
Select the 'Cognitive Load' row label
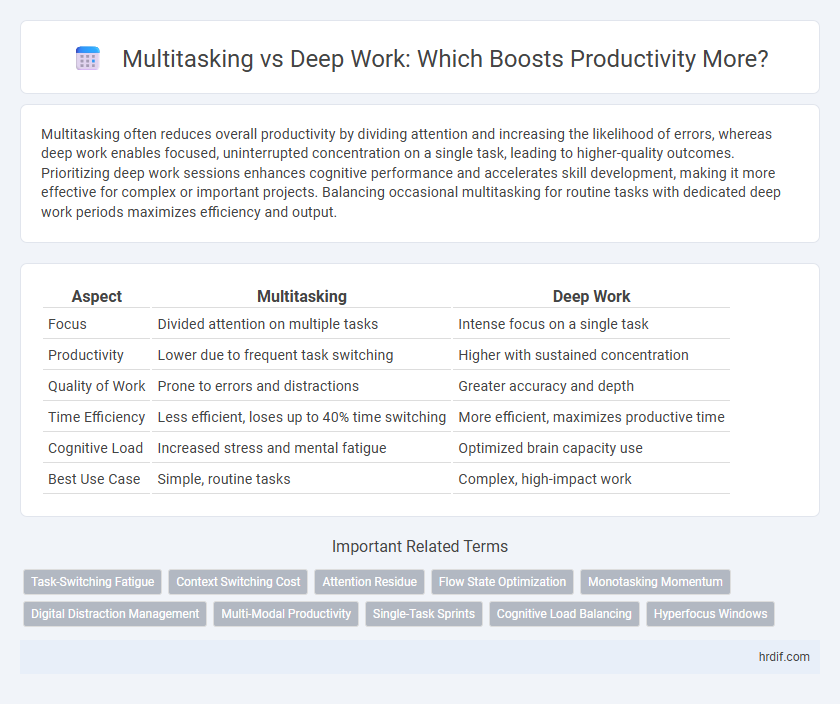tap(95, 448)
